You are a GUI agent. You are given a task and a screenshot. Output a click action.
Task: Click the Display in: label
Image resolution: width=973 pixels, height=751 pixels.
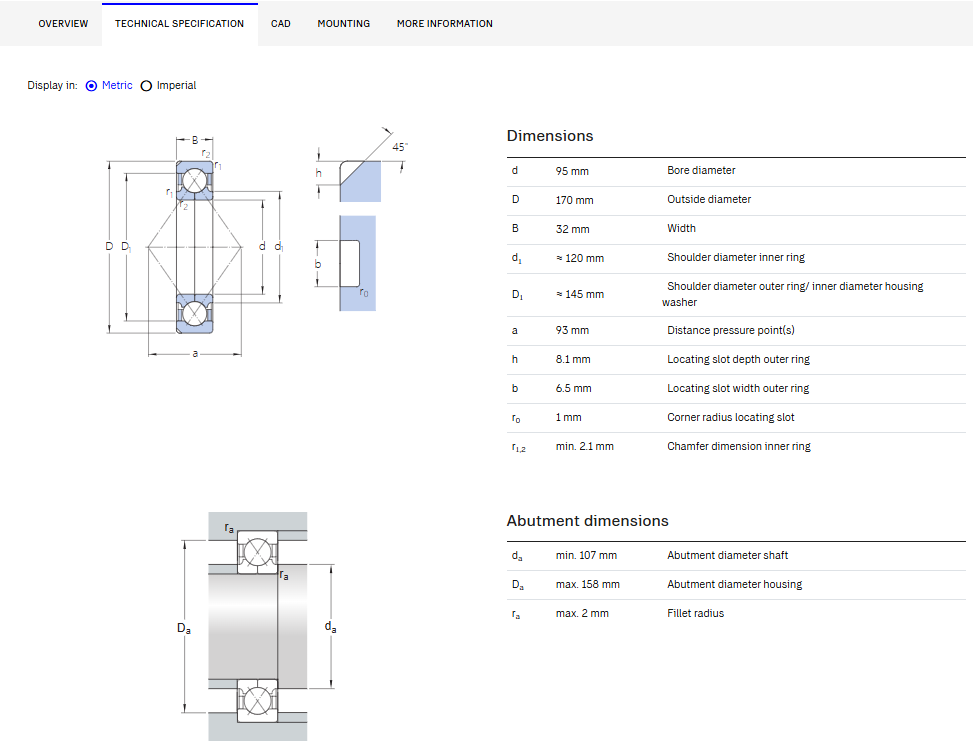point(52,86)
